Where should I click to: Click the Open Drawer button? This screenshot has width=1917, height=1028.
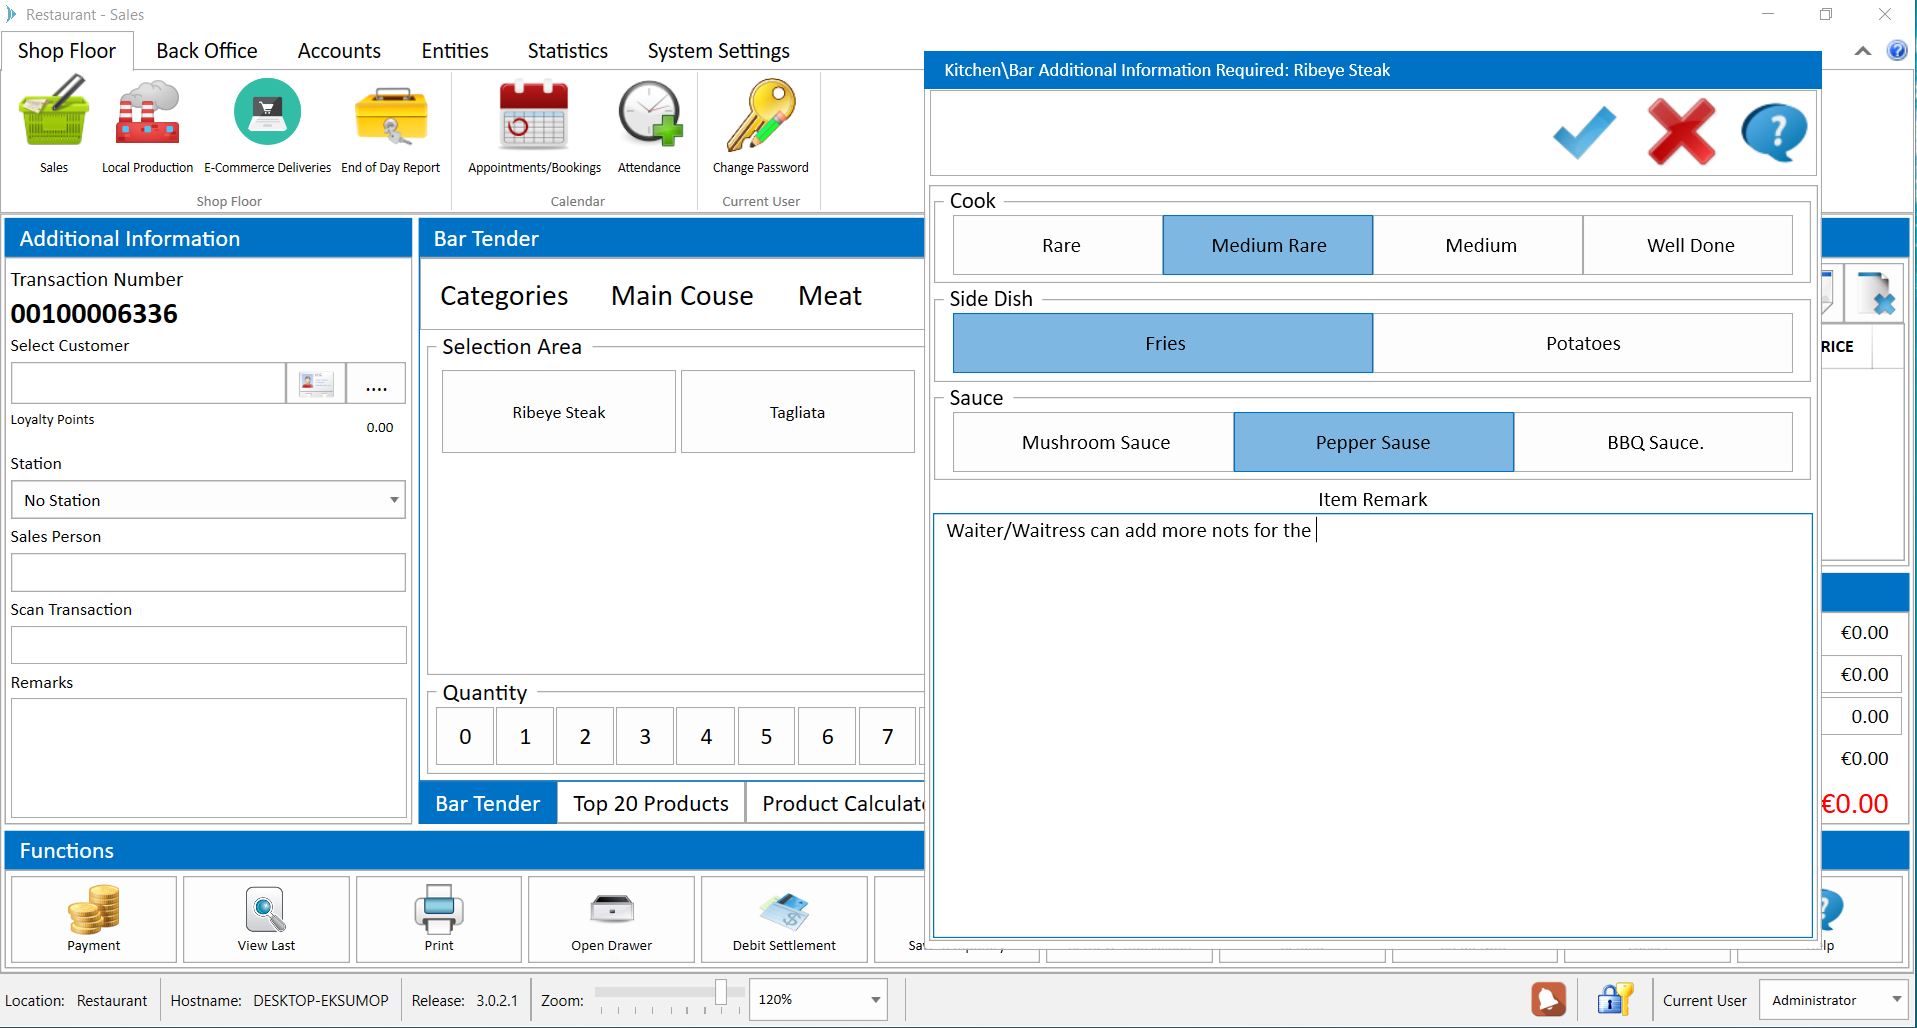click(611, 919)
